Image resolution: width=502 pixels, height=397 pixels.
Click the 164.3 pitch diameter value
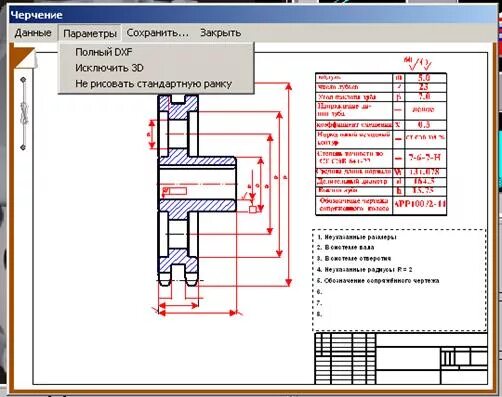tap(425, 181)
